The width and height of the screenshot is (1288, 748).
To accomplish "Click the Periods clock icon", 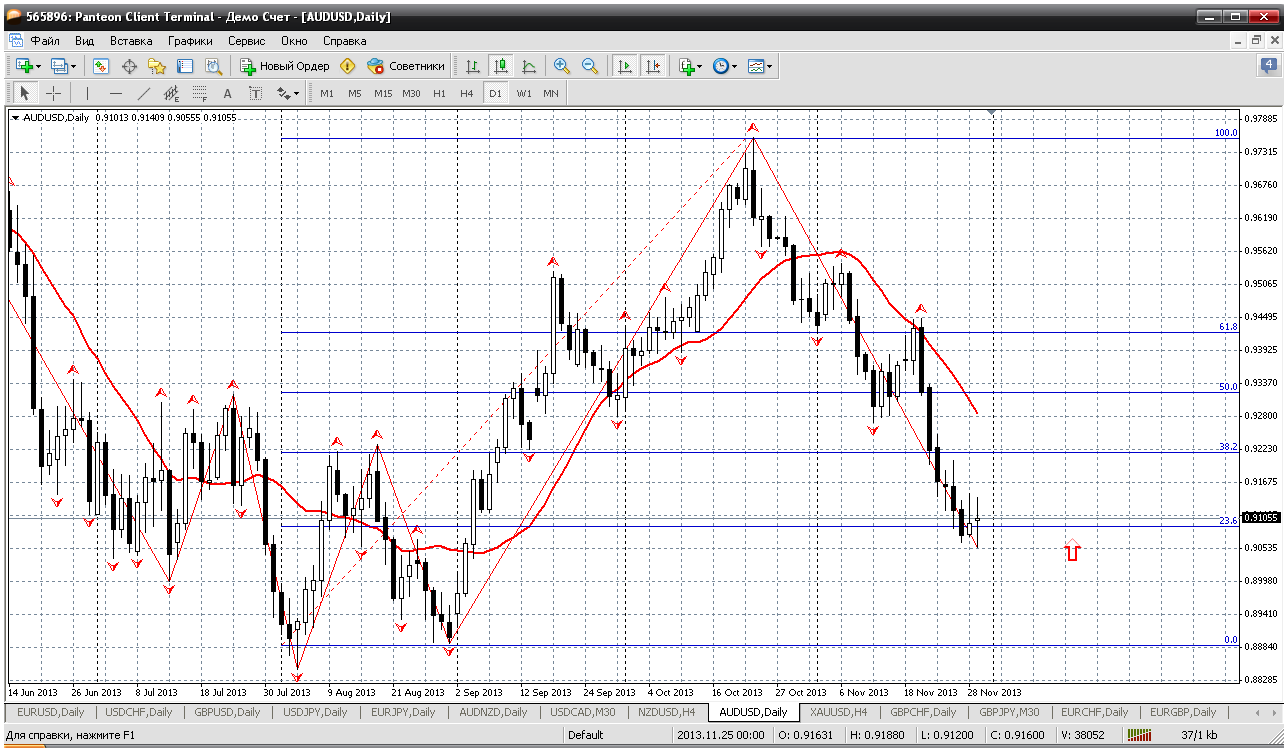I will [720, 66].
